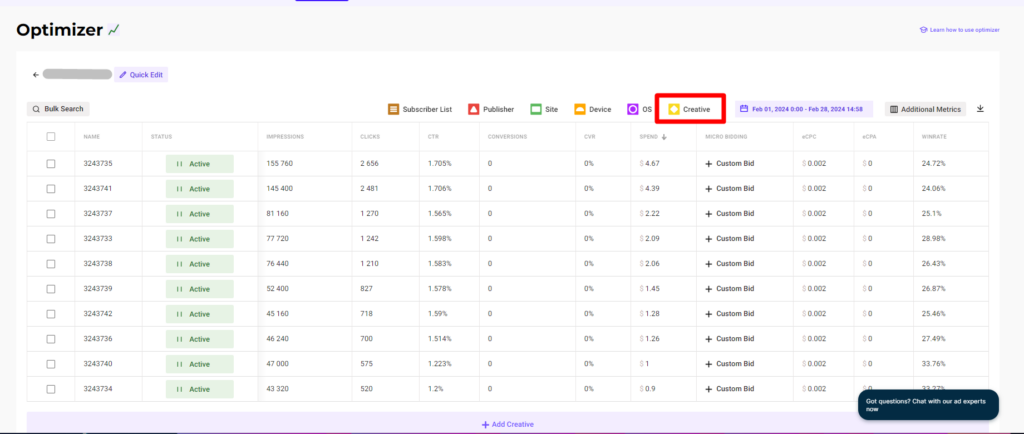Pause creative 3243740 via Active status
The image size is (1024, 434).
pos(199,364)
